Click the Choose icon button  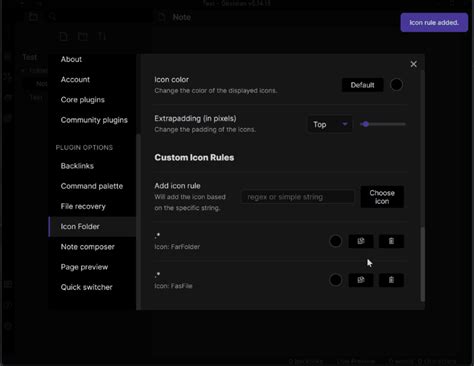(x=382, y=197)
